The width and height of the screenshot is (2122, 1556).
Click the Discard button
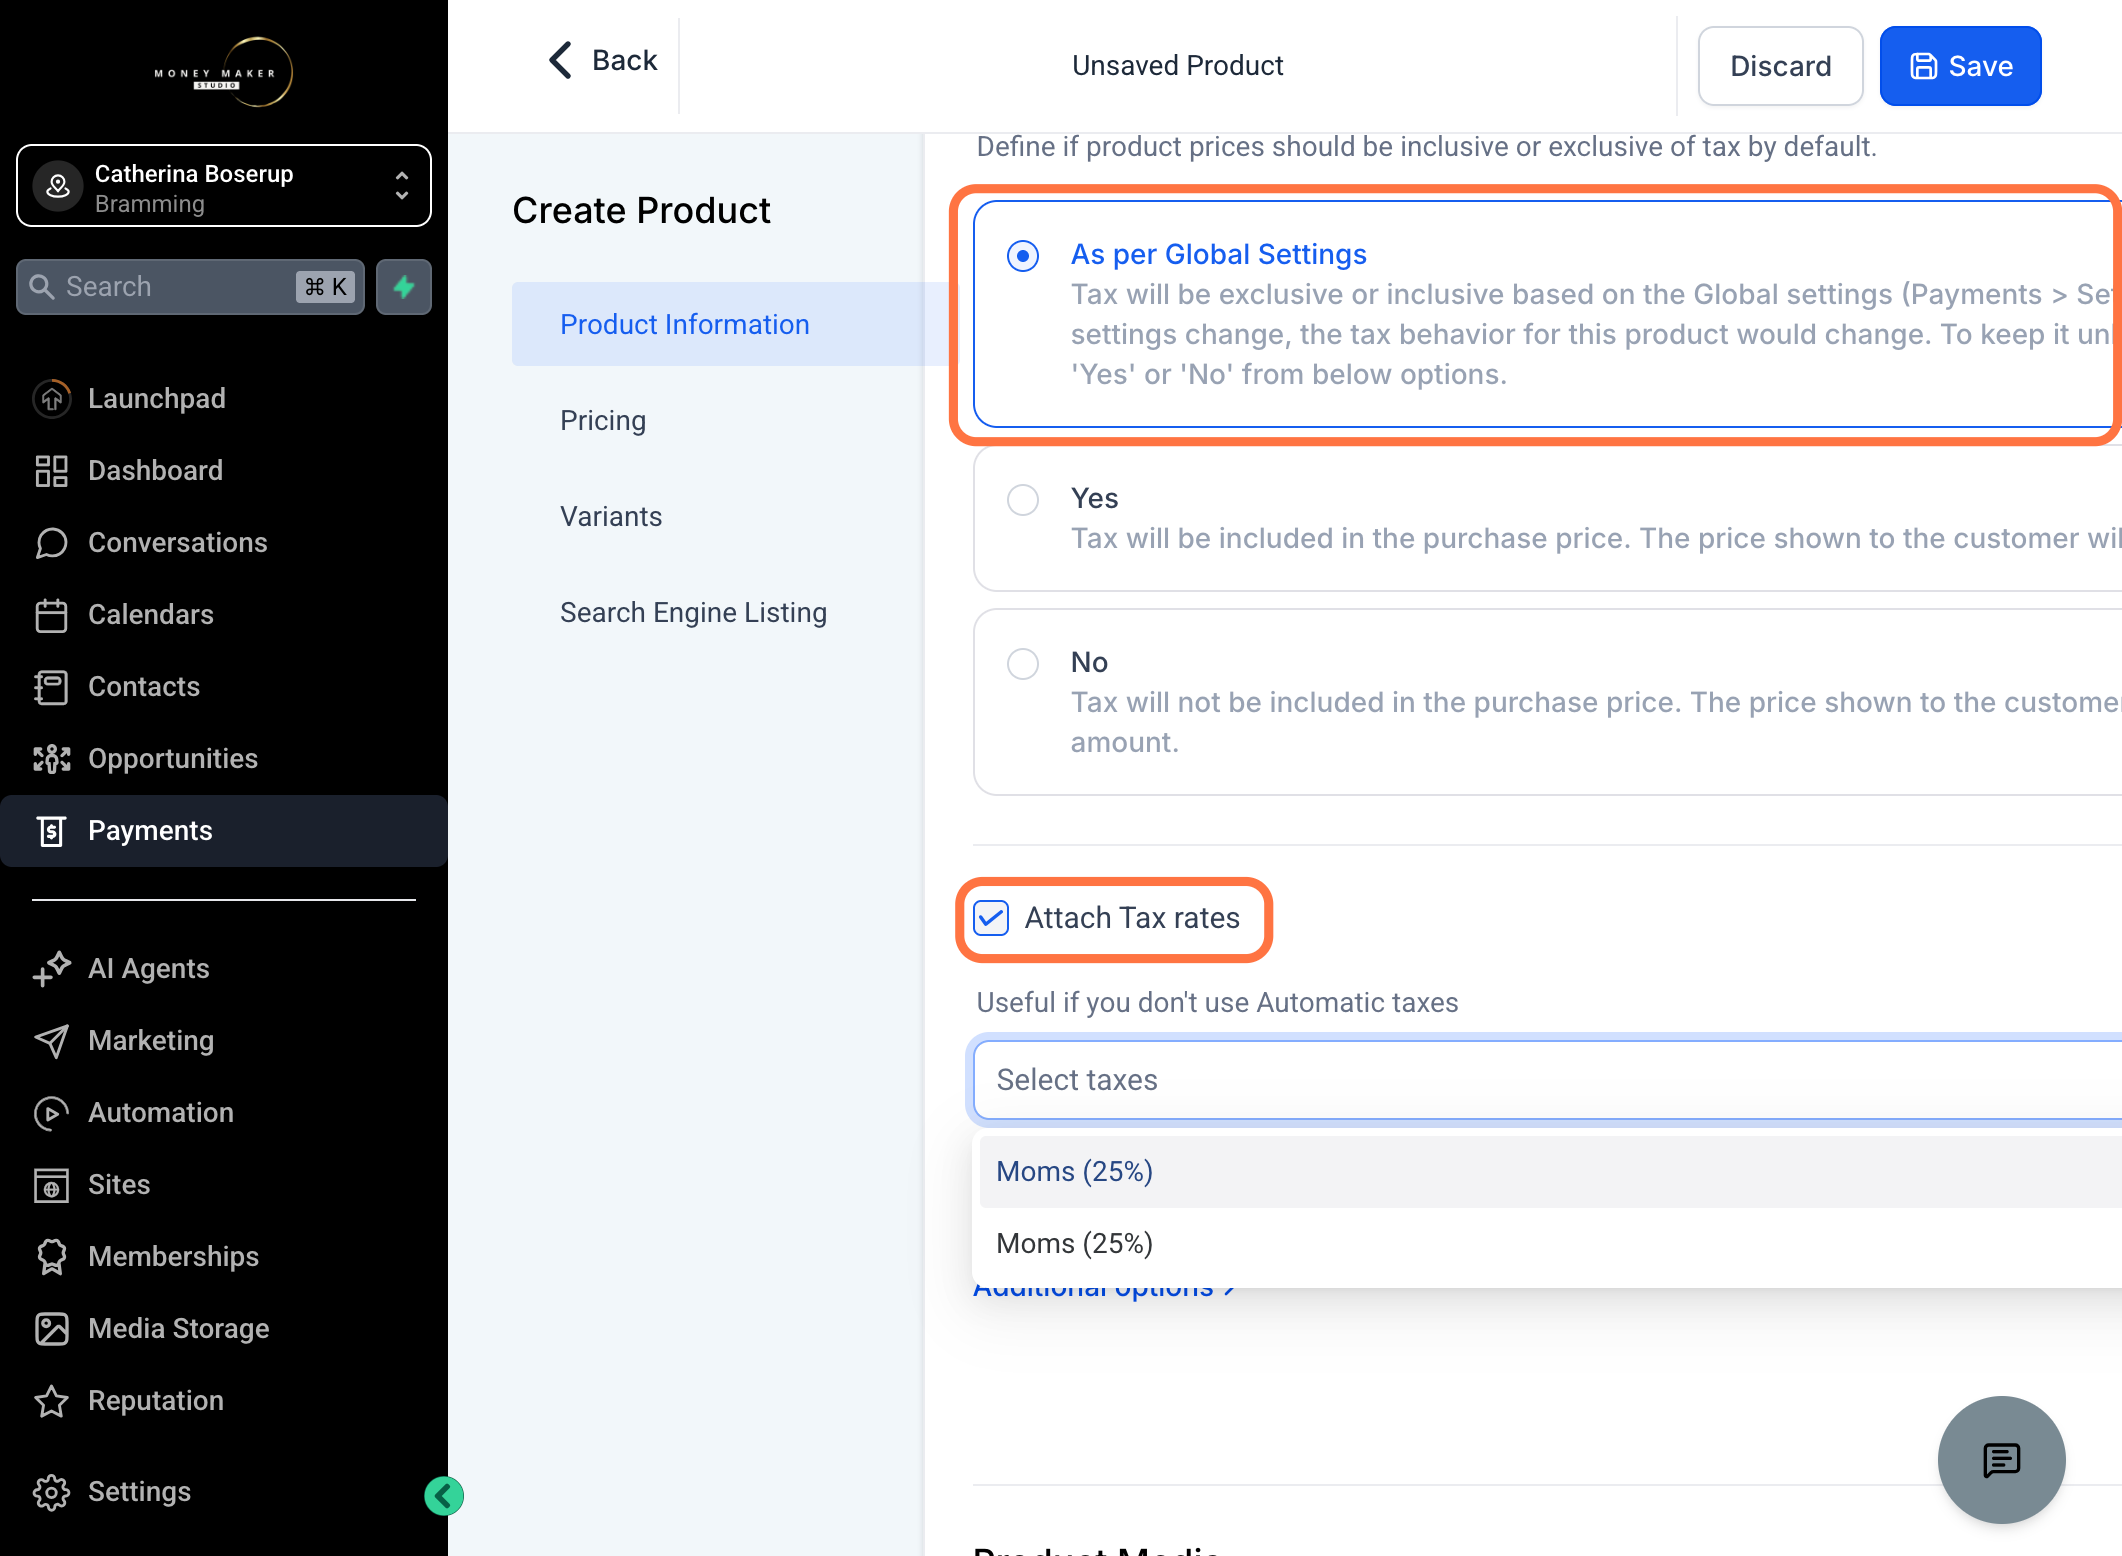(x=1780, y=66)
